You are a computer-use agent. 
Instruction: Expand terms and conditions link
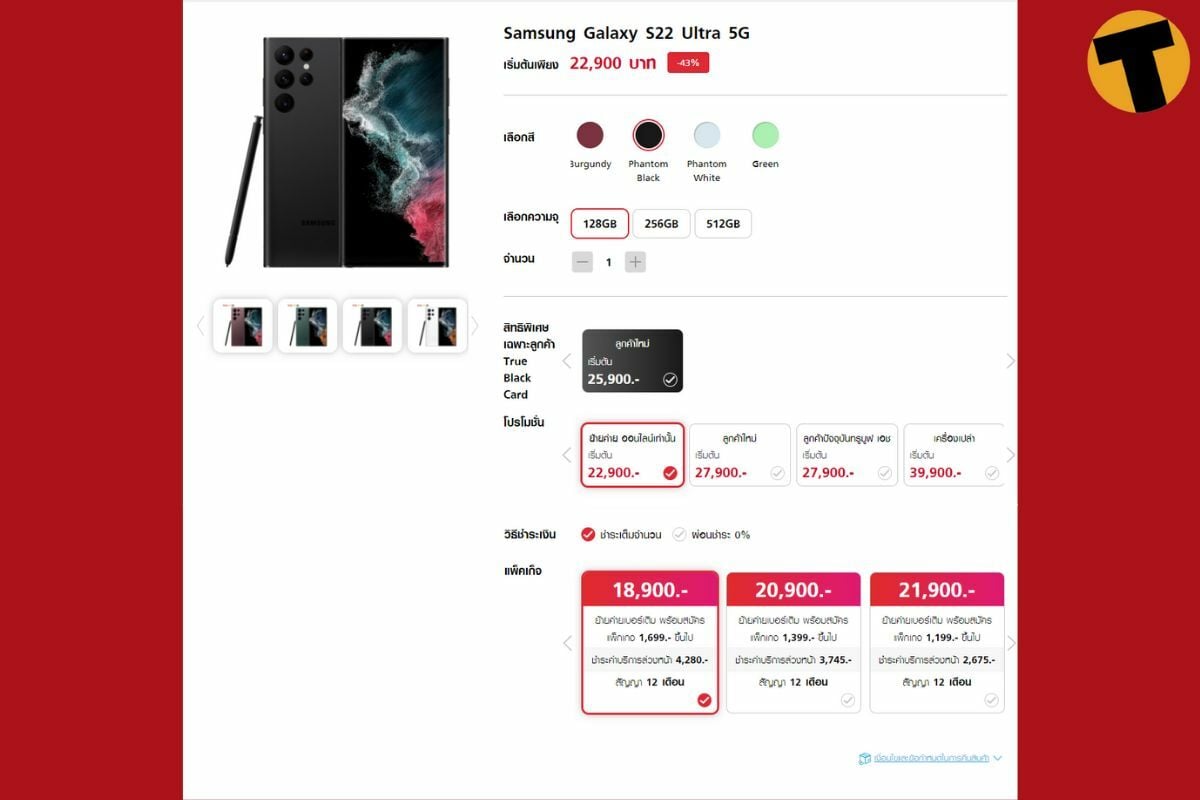[930, 759]
